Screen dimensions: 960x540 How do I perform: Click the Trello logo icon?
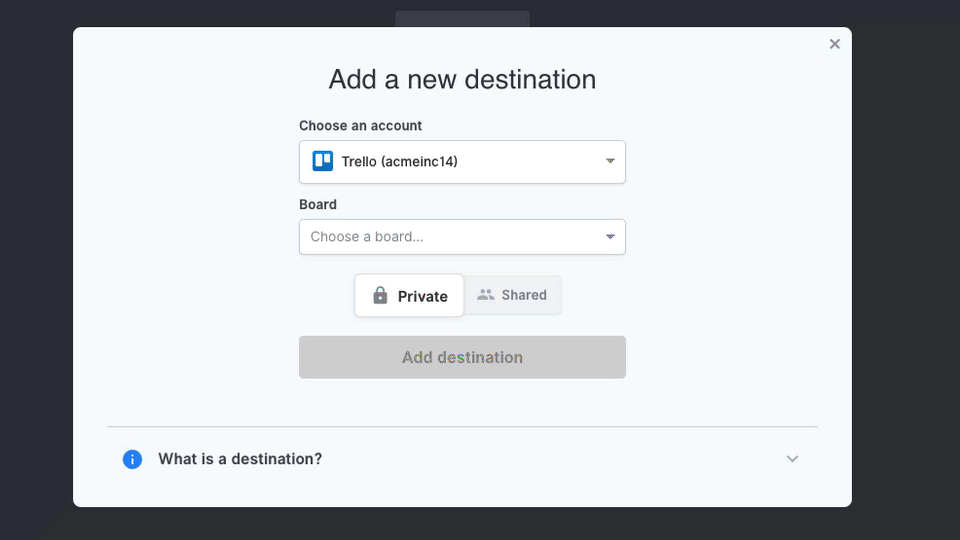pyautogui.click(x=323, y=161)
